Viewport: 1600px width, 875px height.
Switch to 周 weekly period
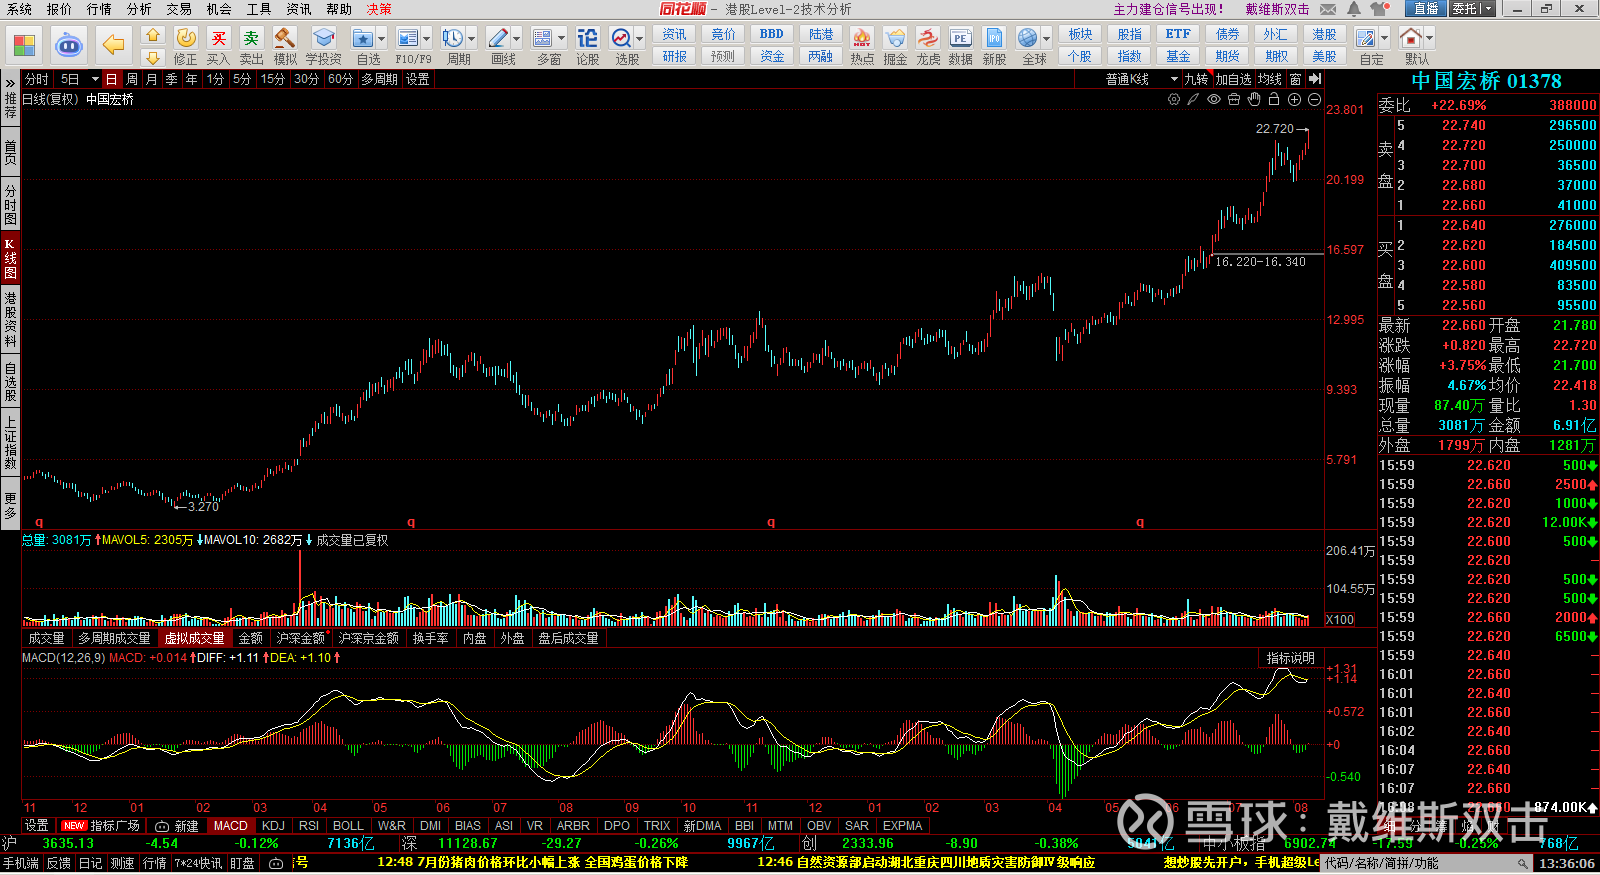(x=132, y=79)
